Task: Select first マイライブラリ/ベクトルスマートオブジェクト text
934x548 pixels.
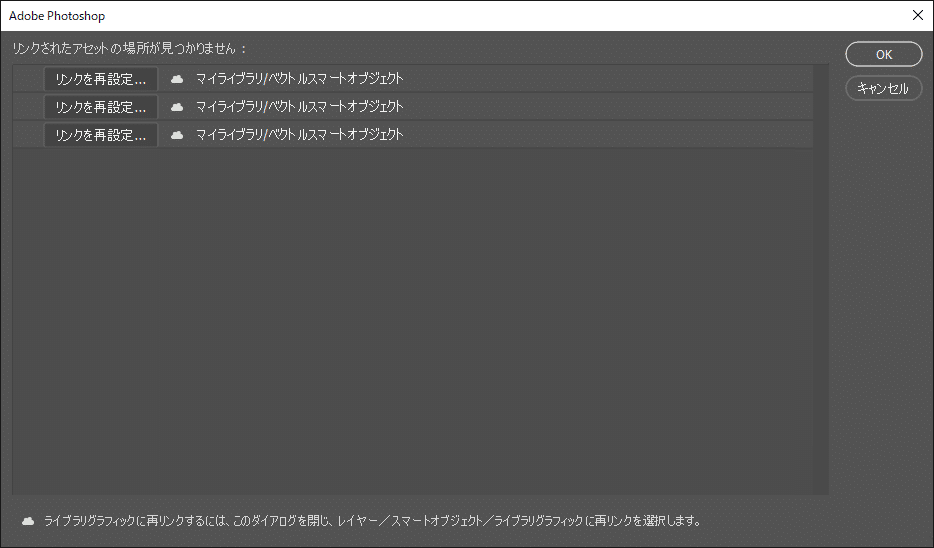Action: click(x=300, y=78)
